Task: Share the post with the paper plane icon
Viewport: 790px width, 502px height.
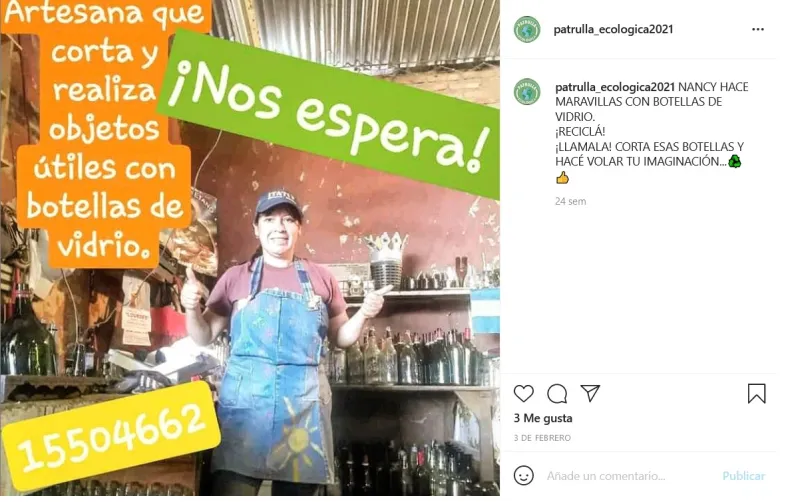Action: click(590, 393)
